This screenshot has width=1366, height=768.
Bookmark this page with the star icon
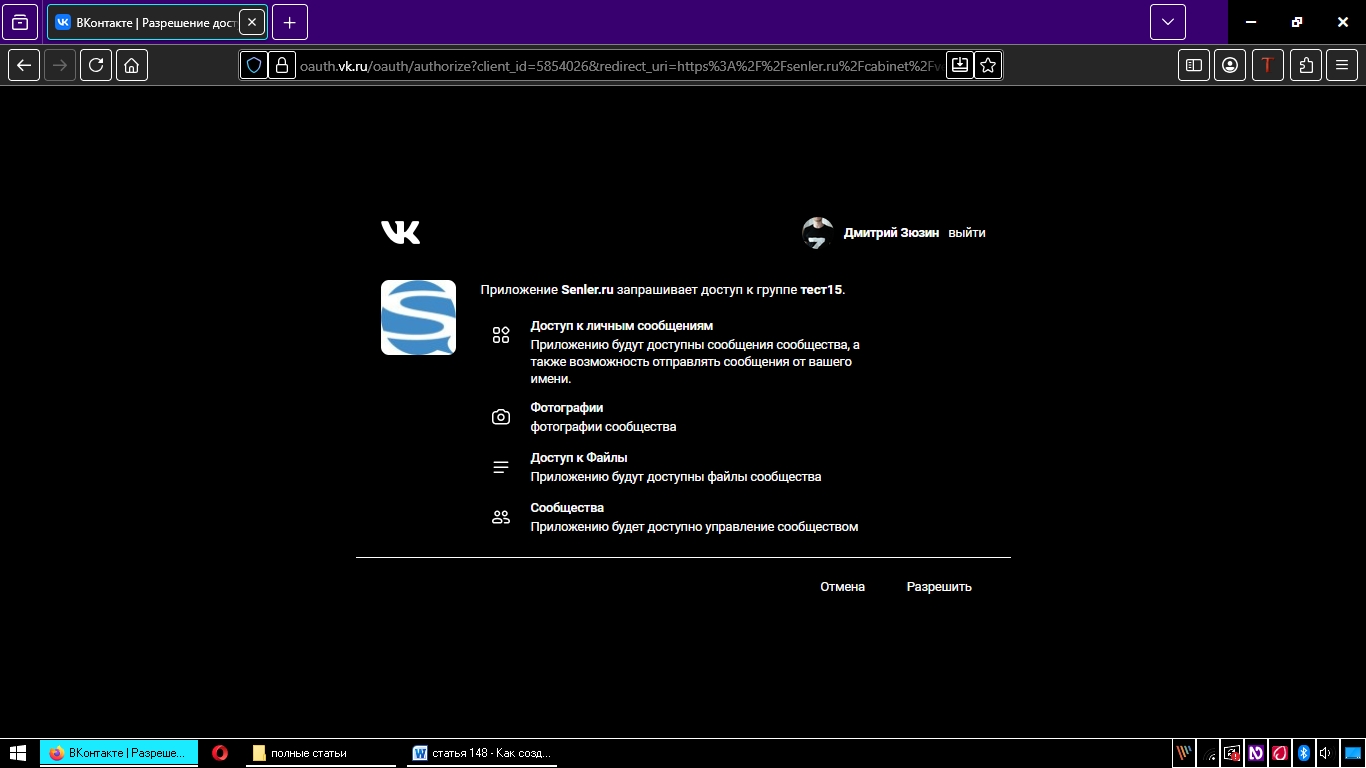(x=988, y=65)
